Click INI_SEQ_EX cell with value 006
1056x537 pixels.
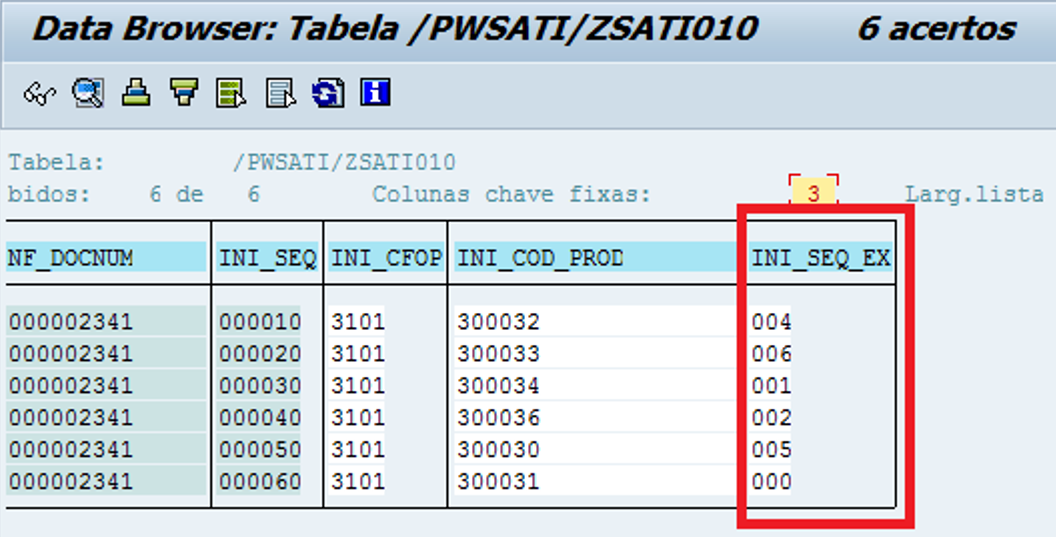point(771,354)
